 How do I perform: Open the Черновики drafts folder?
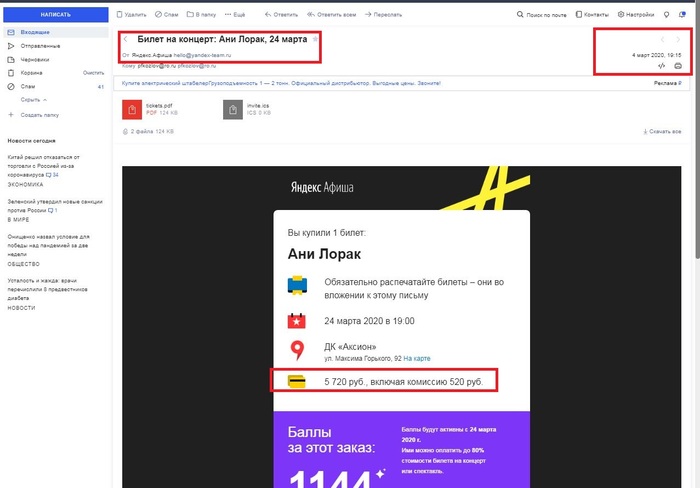click(34, 59)
